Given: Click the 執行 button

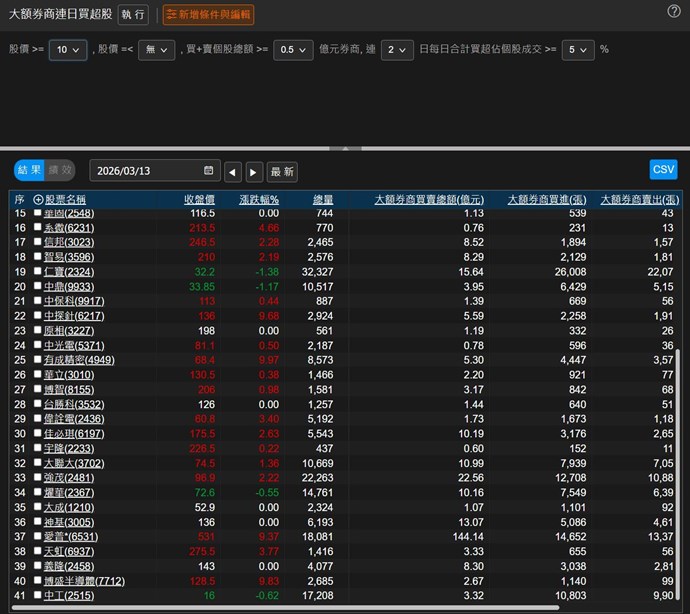Looking at the screenshot, I should [x=133, y=15].
